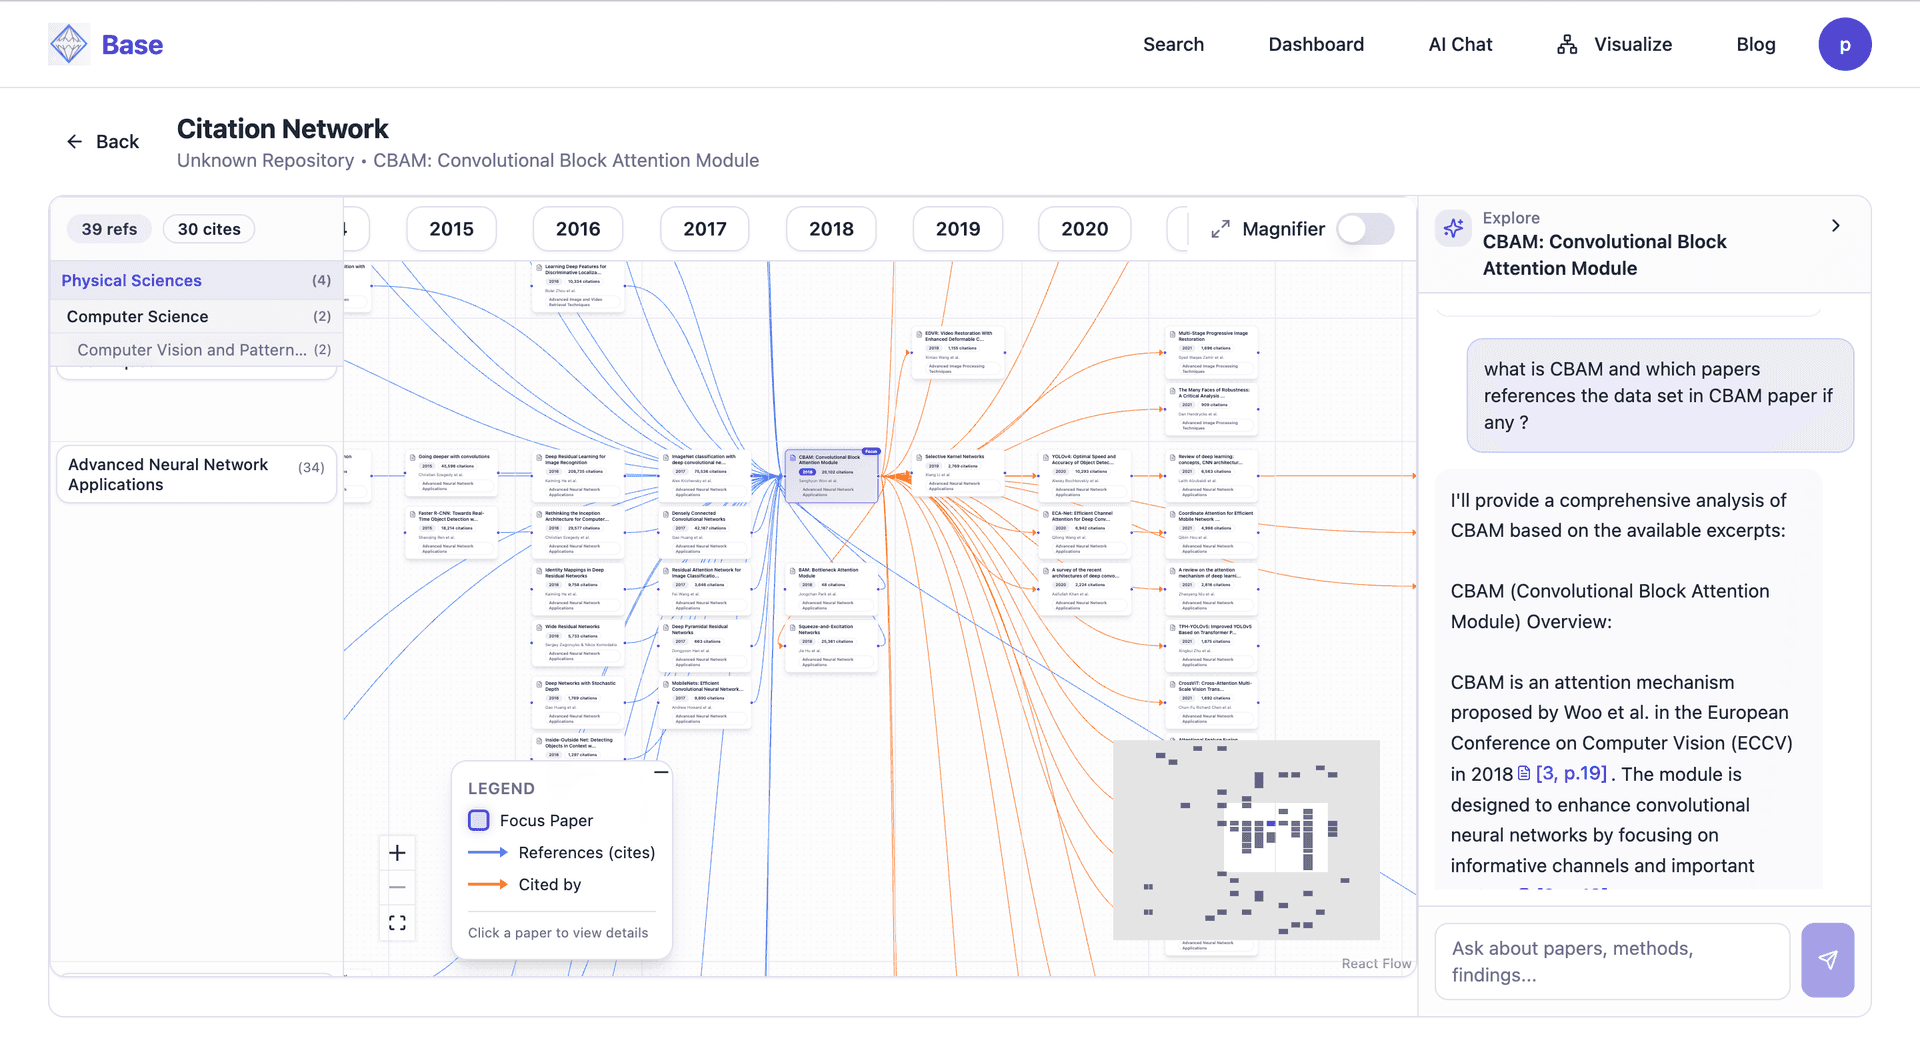Viewport: 1920px width, 1039px height.
Task: Go back using the Back button
Action: 103,142
